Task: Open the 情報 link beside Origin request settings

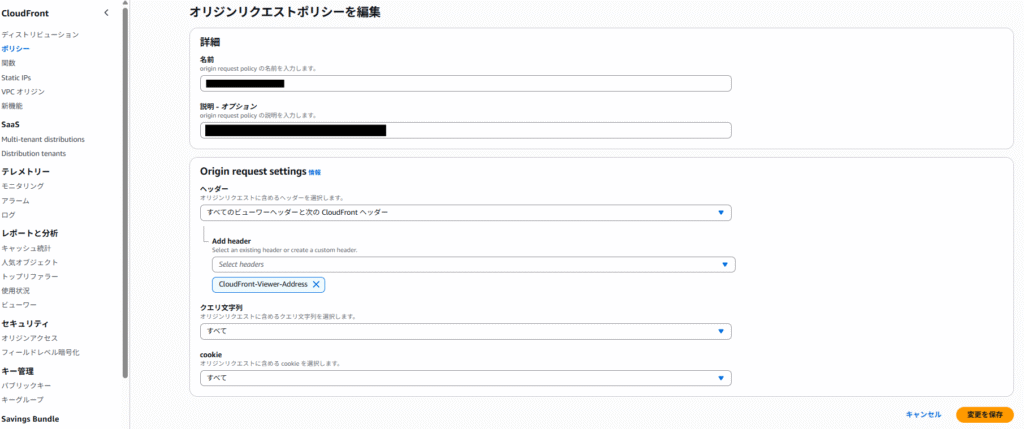Action: point(315,173)
